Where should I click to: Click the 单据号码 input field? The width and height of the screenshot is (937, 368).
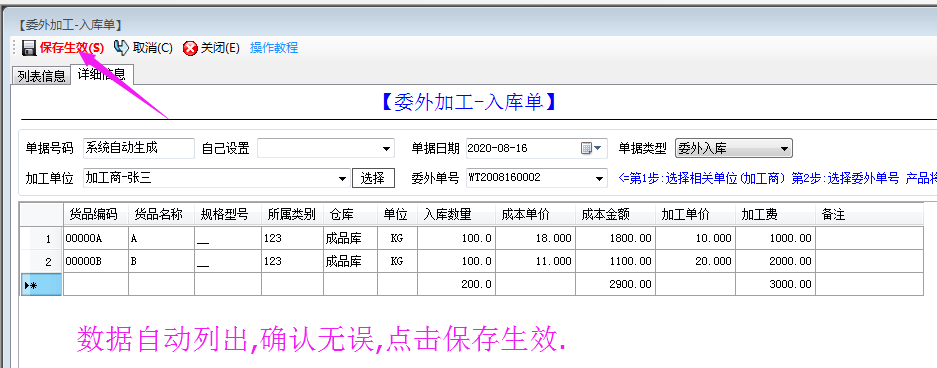click(139, 148)
